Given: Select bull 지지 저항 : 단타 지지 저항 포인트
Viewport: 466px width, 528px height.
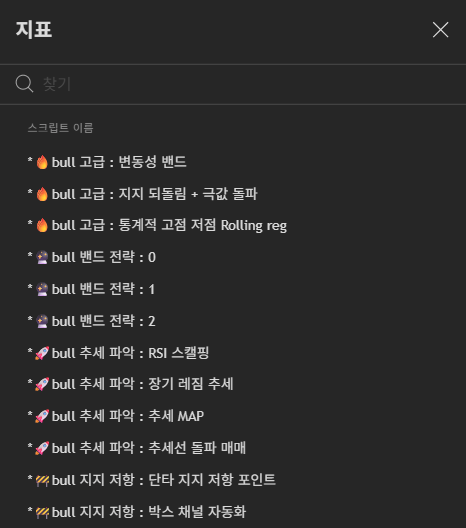Looking at the screenshot, I should 233,480.
